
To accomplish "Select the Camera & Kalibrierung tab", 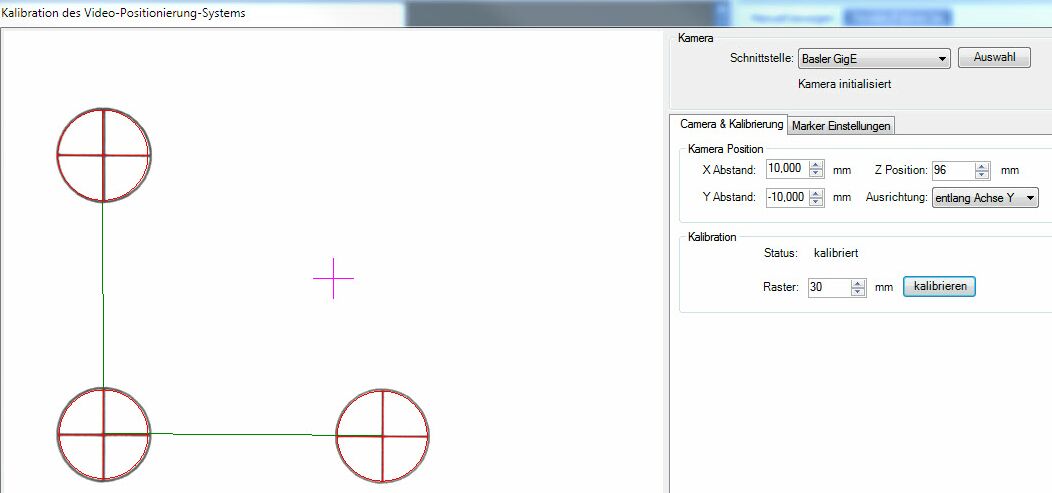I will [x=731, y=125].
